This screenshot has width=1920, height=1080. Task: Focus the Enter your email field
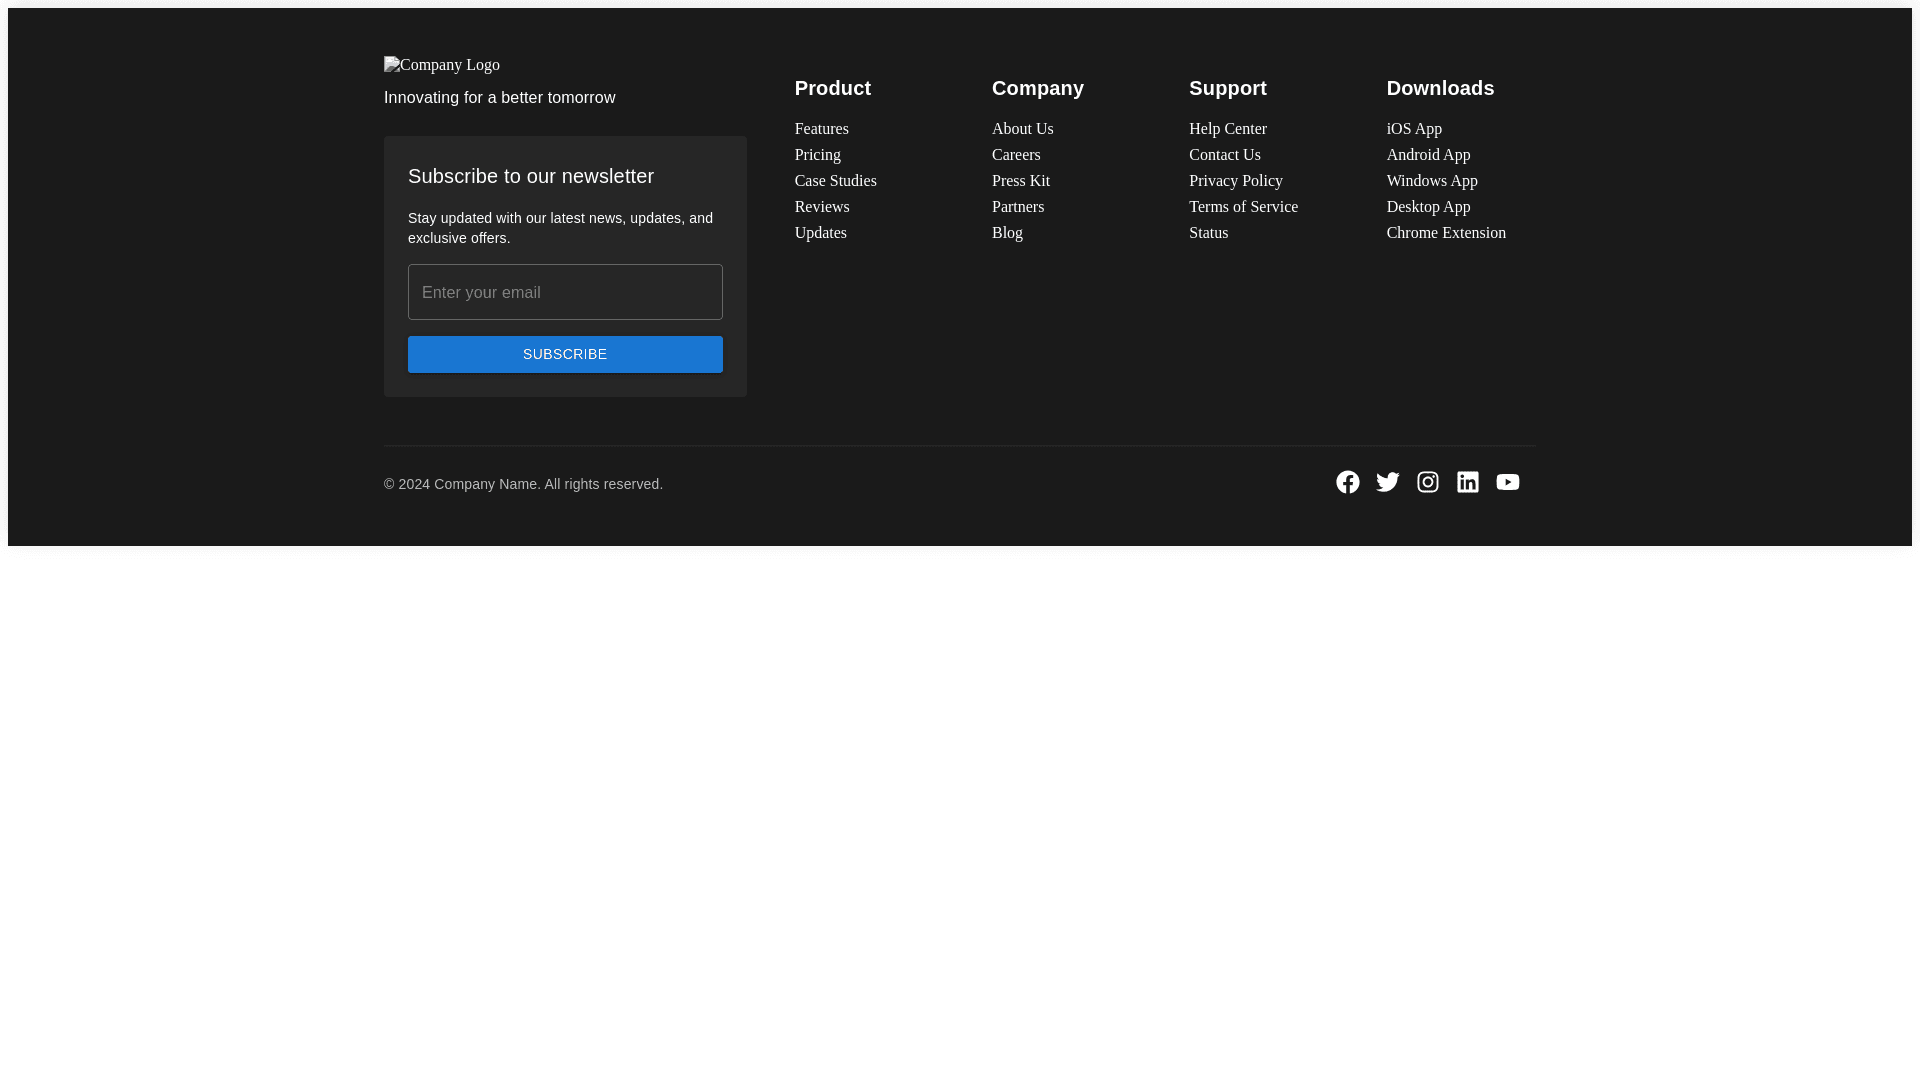[565, 292]
